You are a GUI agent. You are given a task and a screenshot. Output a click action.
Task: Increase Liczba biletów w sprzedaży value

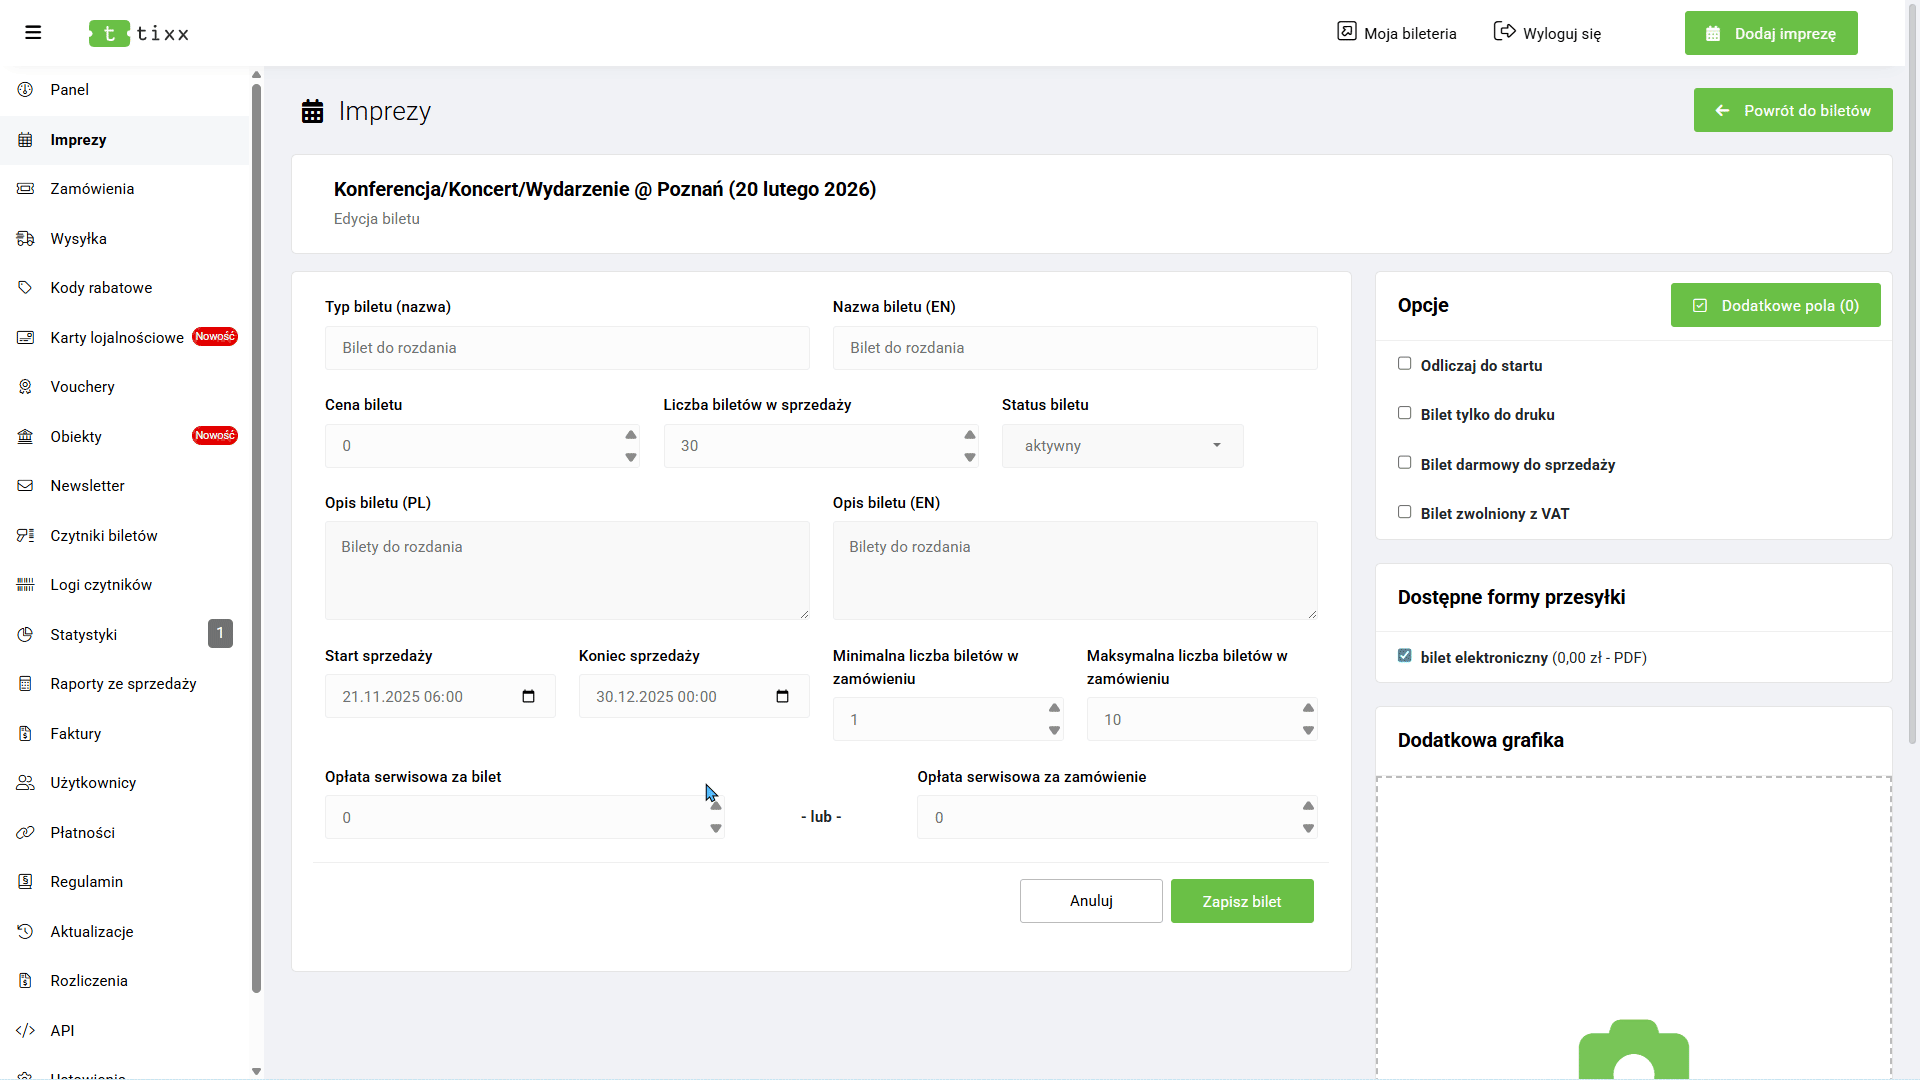coord(969,435)
